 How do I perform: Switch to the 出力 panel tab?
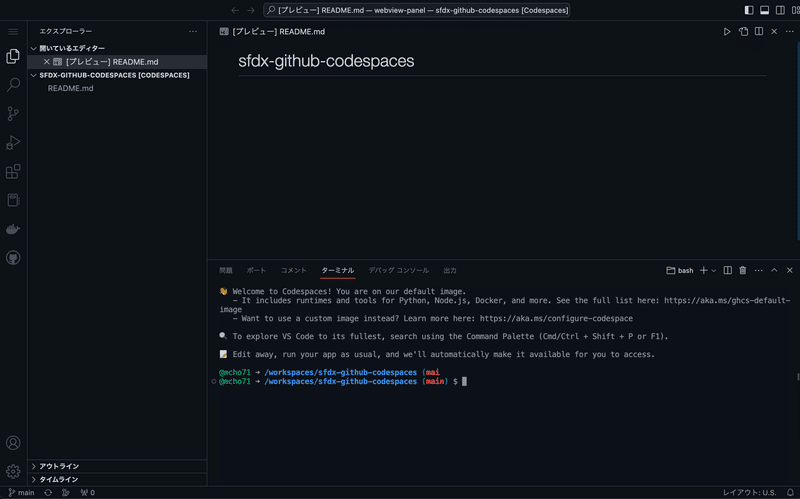(449, 270)
